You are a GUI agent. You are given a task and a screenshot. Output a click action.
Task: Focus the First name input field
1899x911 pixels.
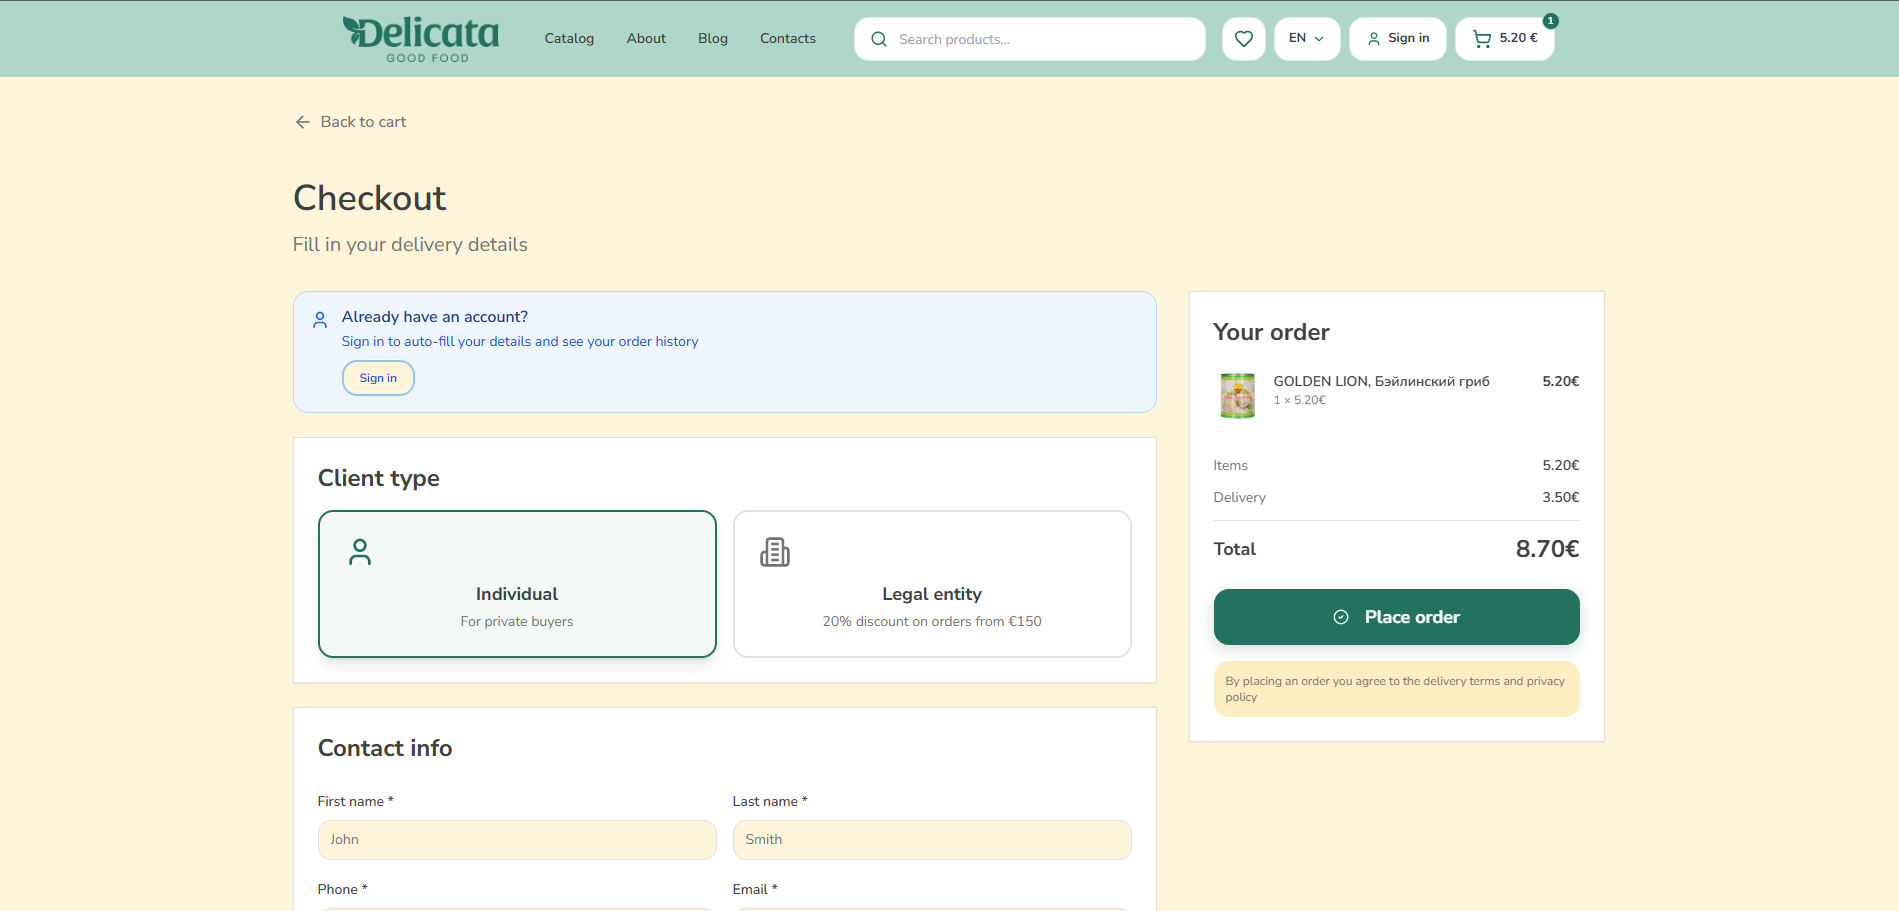tap(517, 840)
